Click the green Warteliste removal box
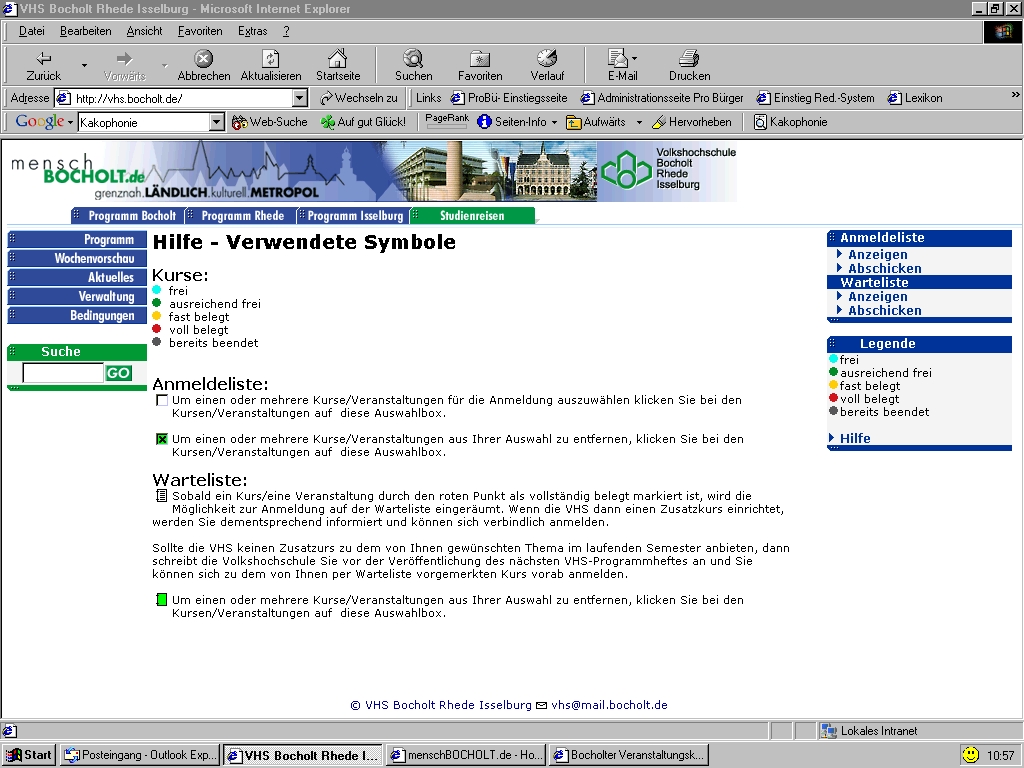Screen dimensions: 1024x768 pyautogui.click(x=161, y=600)
